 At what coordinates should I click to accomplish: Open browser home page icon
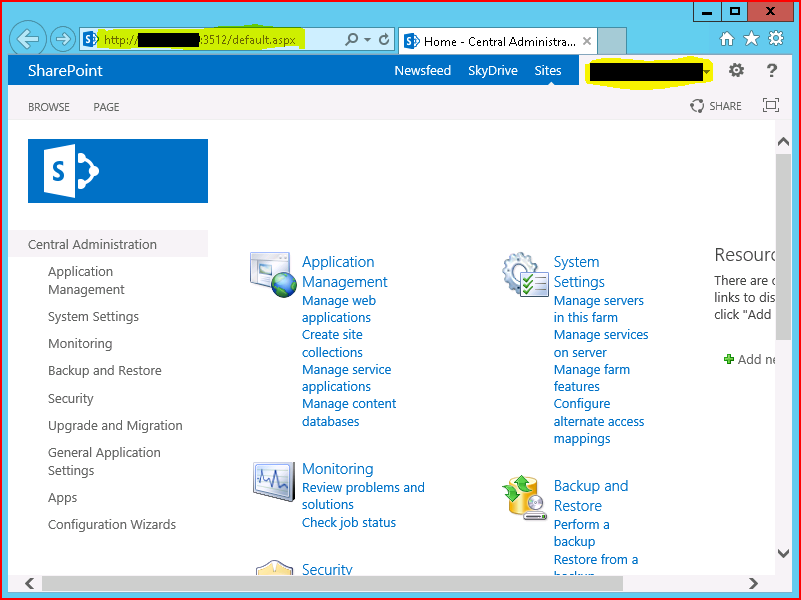pyautogui.click(x=726, y=39)
